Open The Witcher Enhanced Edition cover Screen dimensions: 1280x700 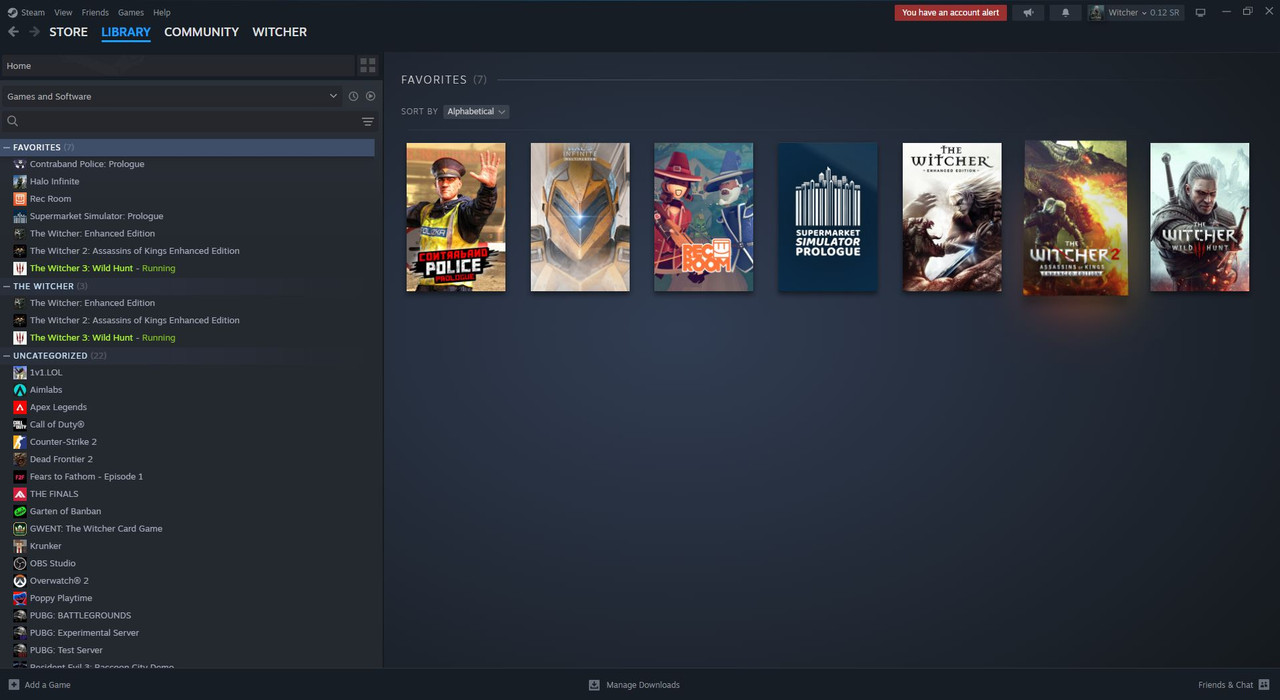pyautogui.click(x=952, y=217)
